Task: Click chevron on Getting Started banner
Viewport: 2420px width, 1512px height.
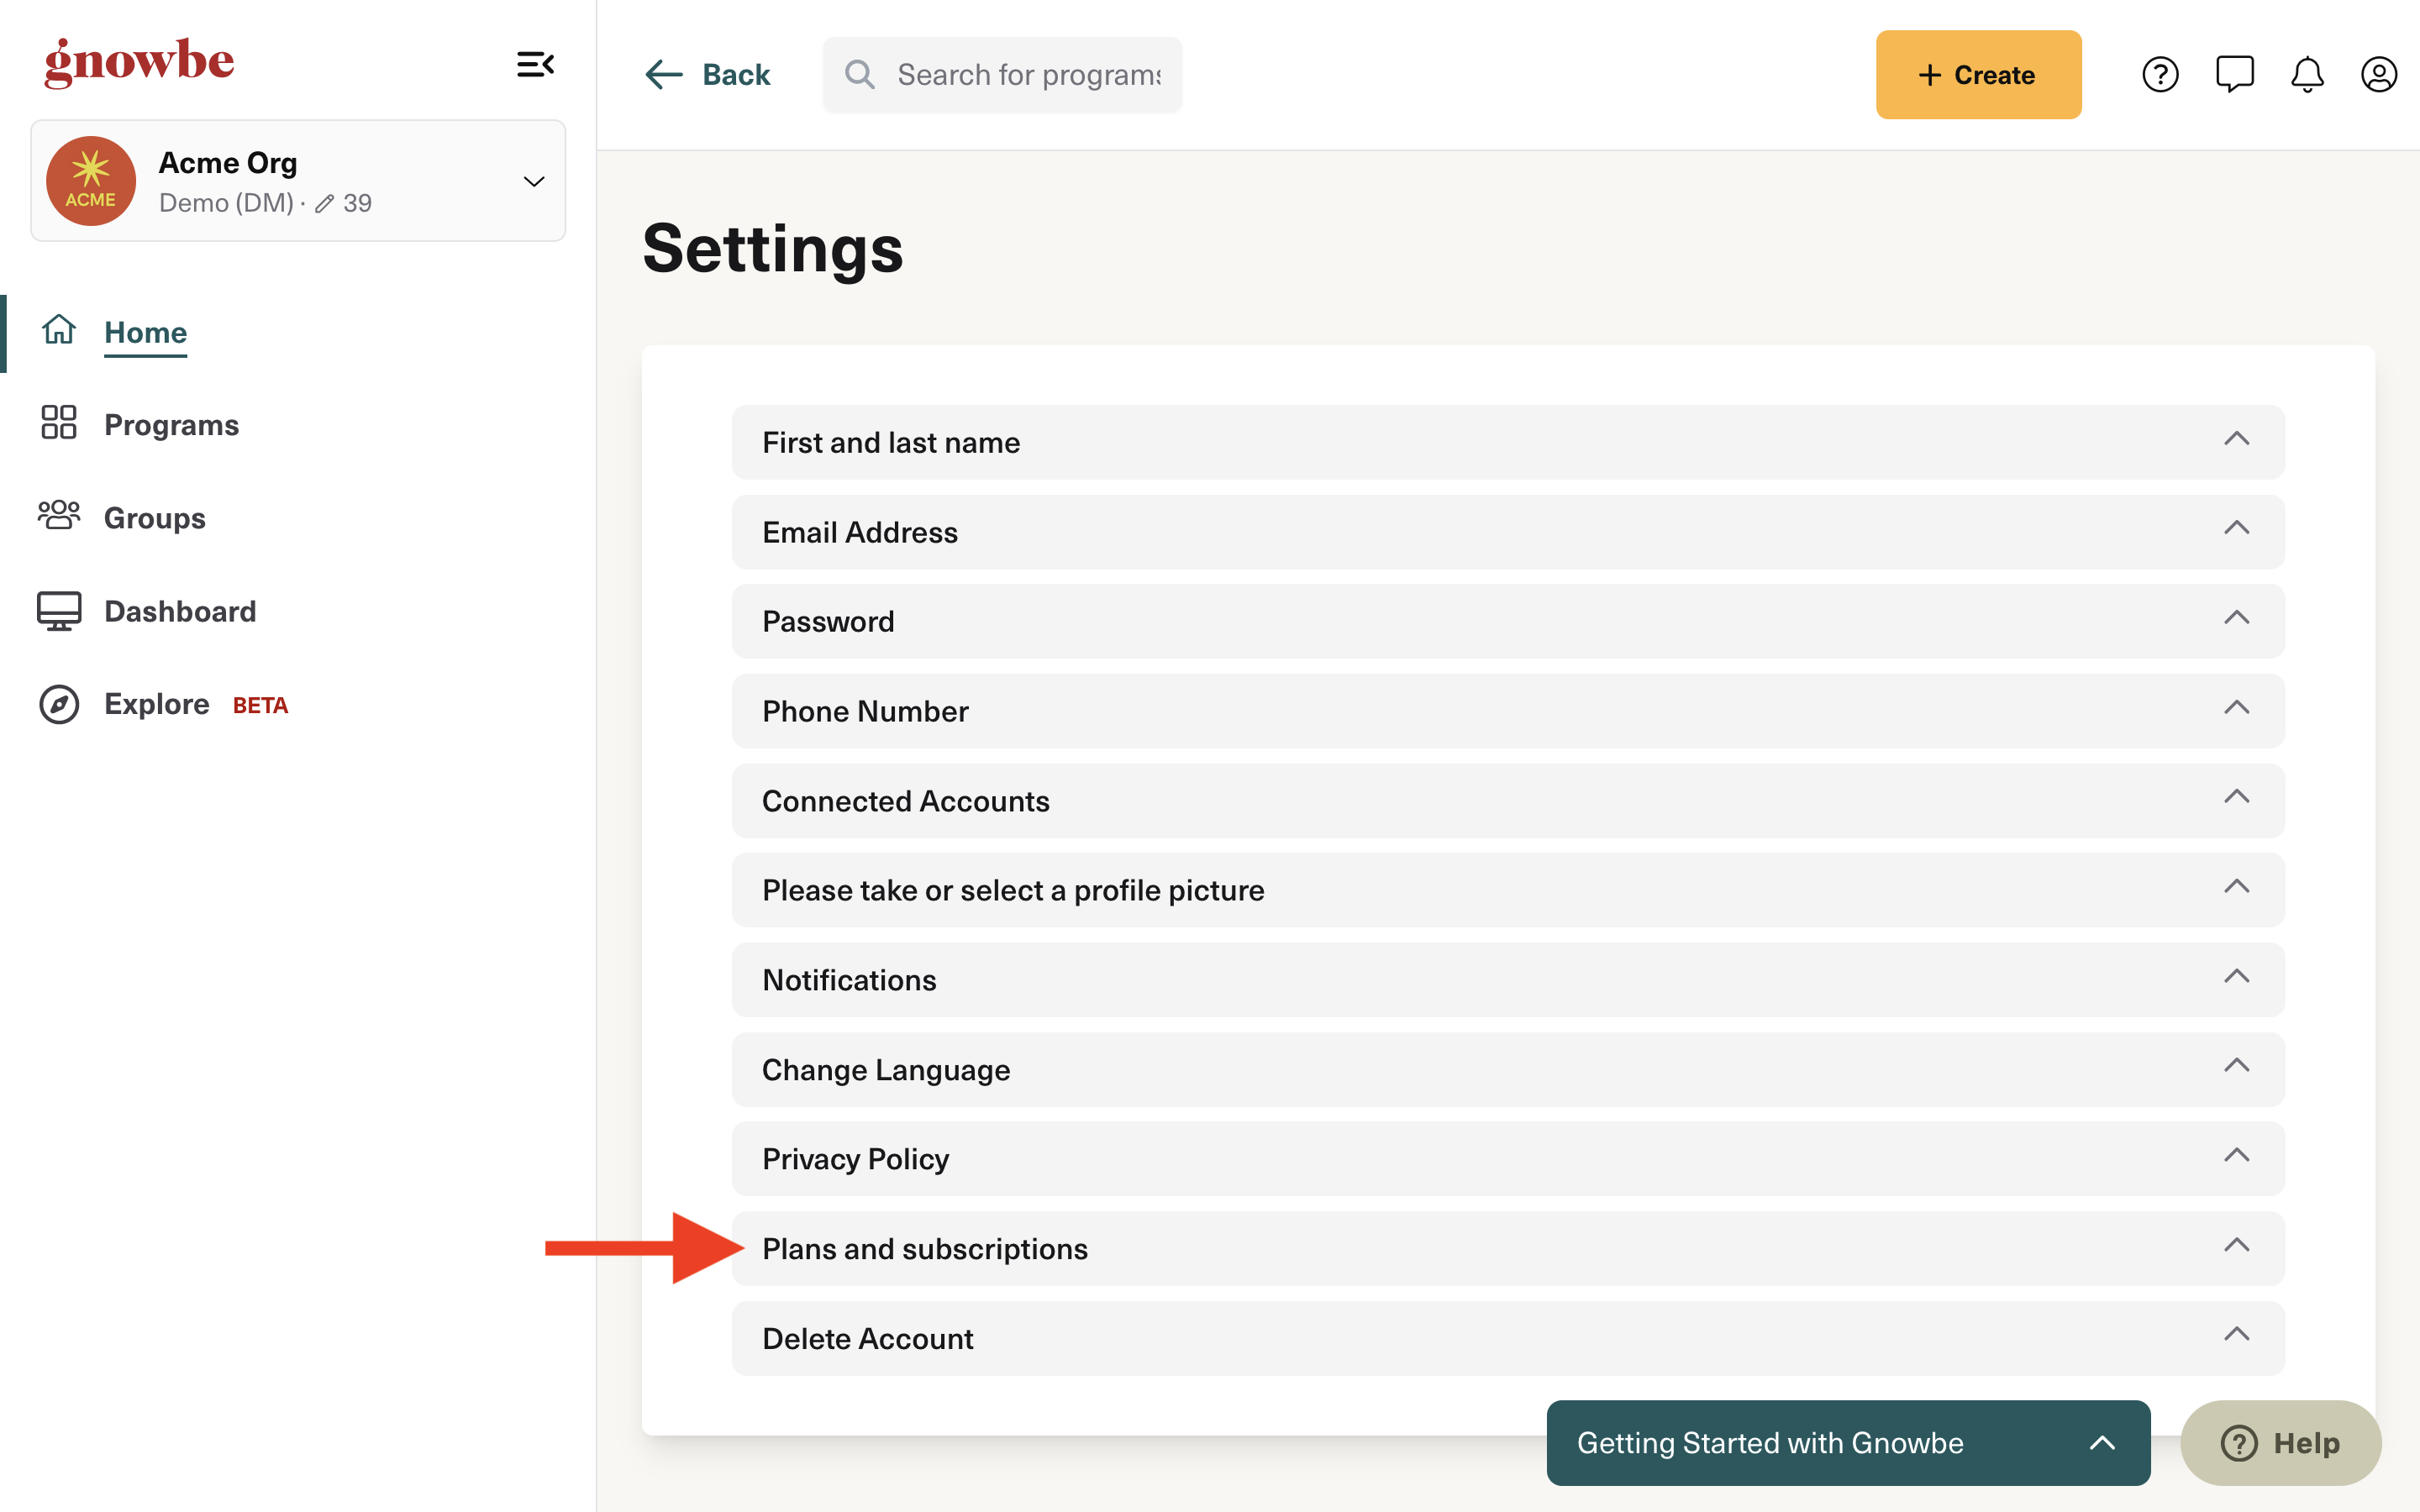Action: pos(2102,1443)
